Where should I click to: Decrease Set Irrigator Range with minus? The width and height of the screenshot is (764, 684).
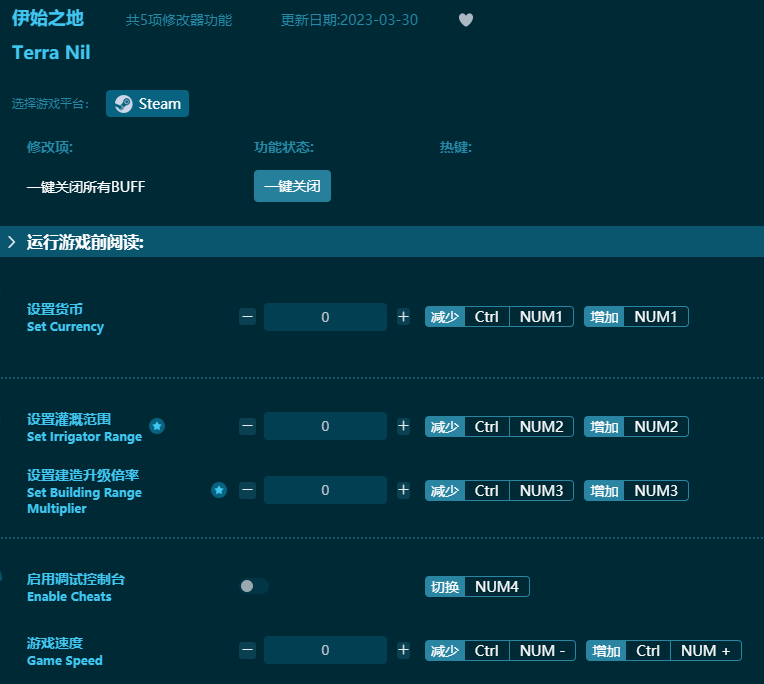pyautogui.click(x=248, y=426)
